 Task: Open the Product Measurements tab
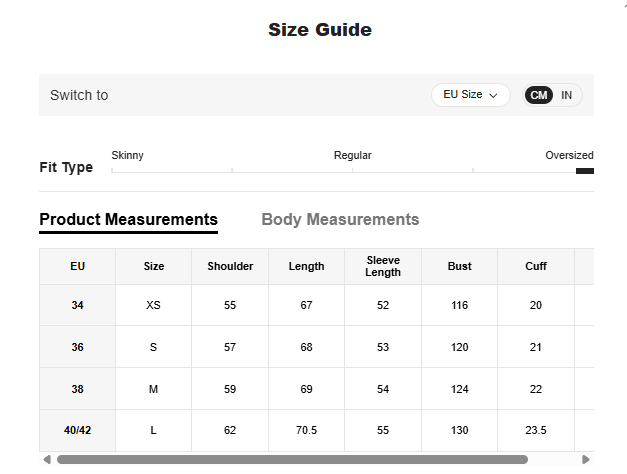coord(128,220)
